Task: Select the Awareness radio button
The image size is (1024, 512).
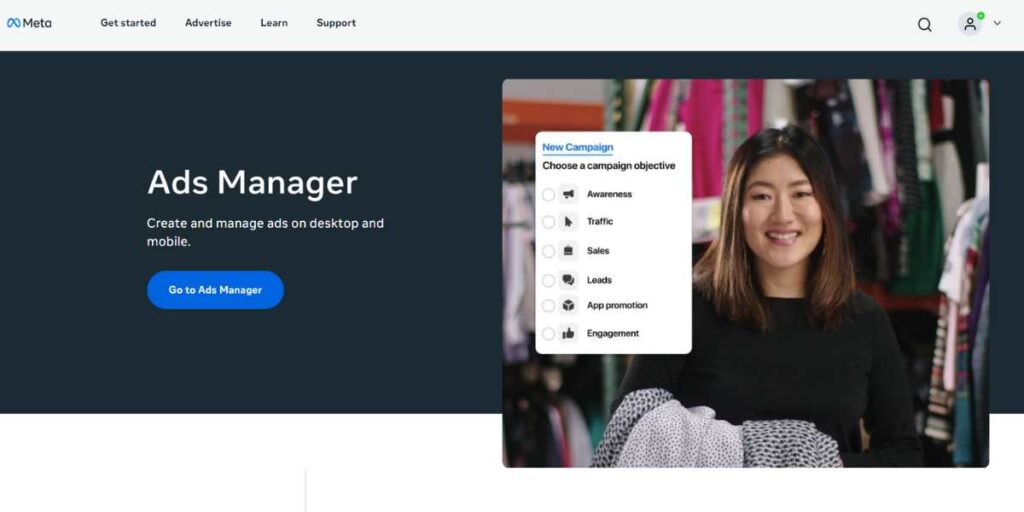Action: coord(549,195)
